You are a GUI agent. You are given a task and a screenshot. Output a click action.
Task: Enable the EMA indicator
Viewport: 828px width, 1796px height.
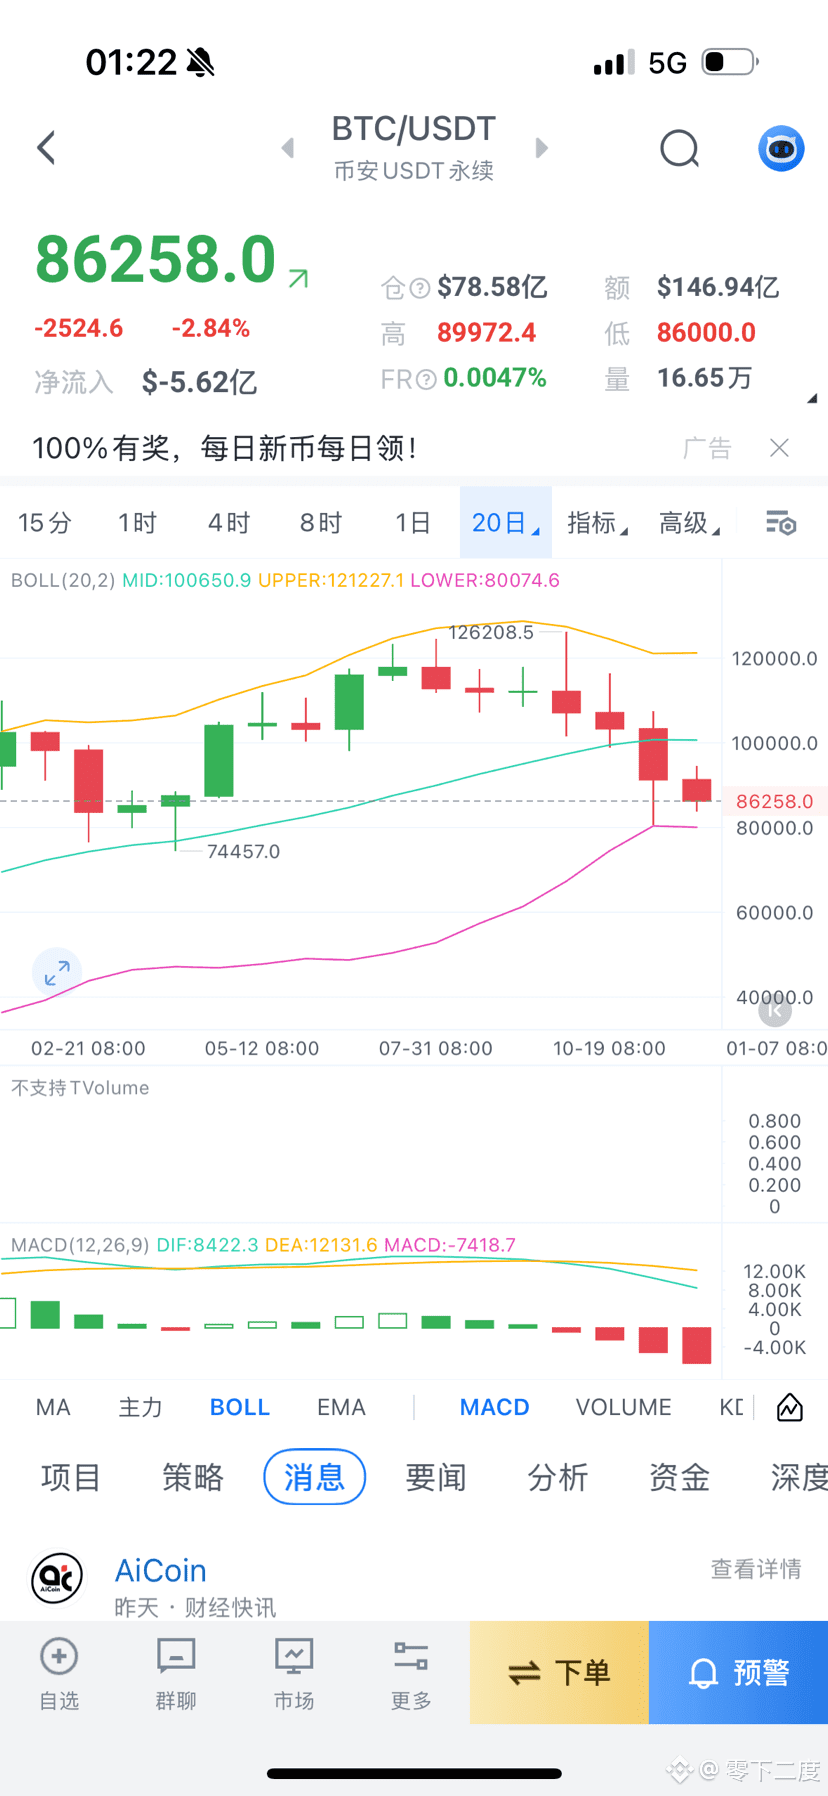point(341,1407)
